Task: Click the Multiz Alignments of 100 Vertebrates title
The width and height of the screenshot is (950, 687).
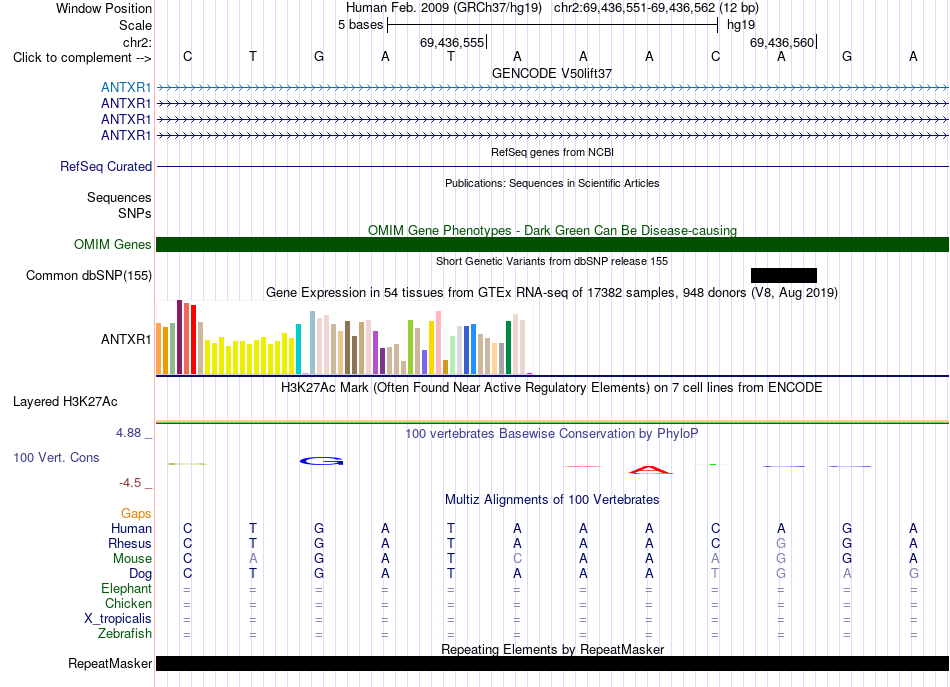Action: [552, 500]
